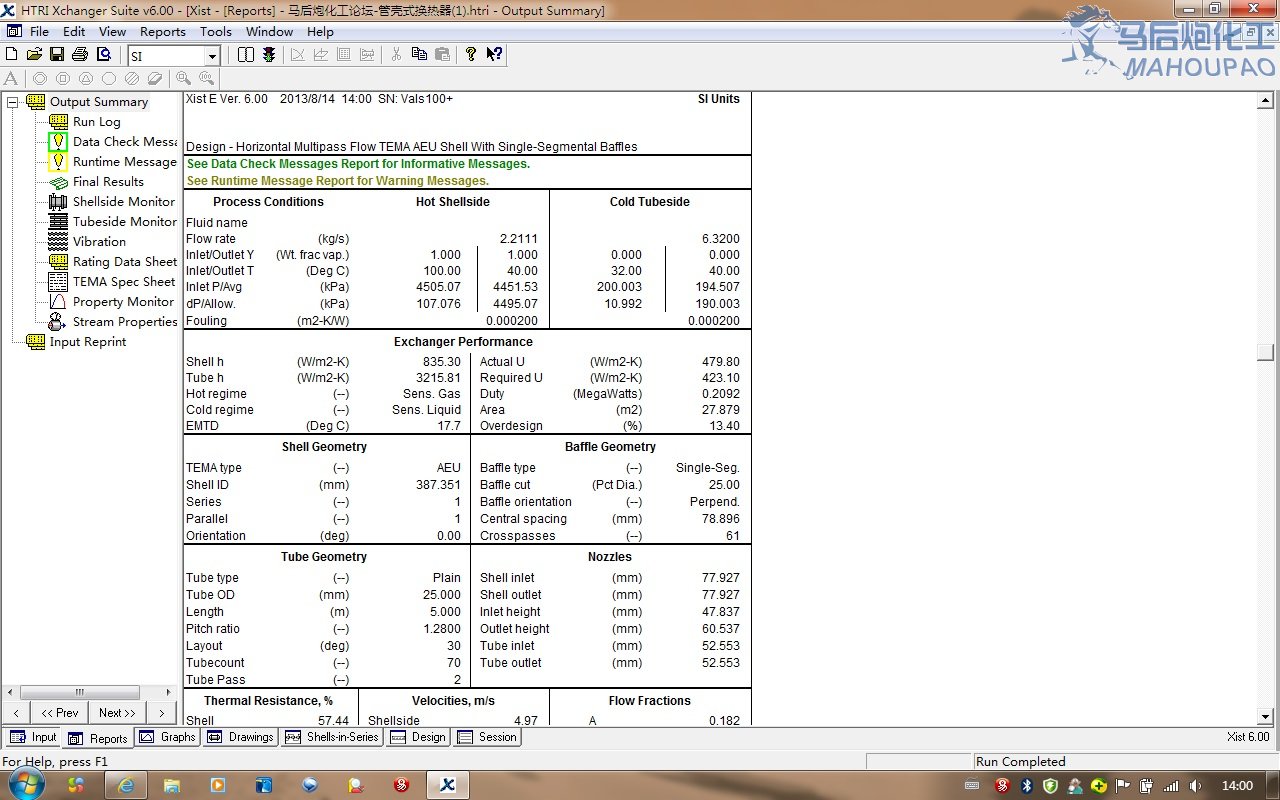The height and width of the screenshot is (800, 1280).
Task: Collapse the Output Summary tree node
Action: [12, 102]
